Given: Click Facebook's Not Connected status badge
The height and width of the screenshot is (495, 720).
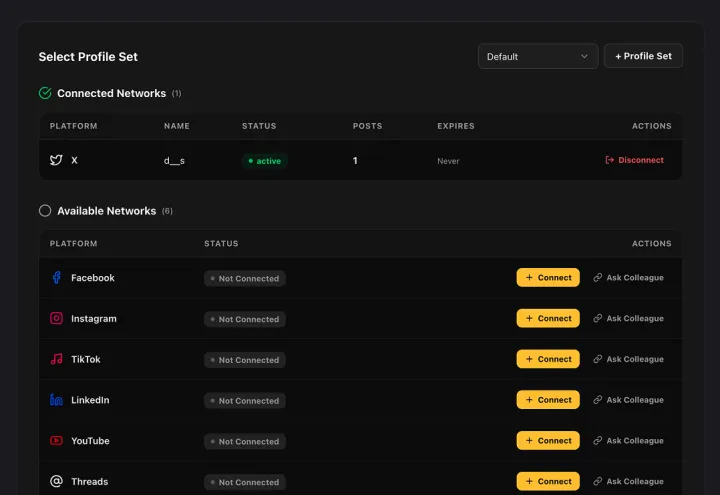Looking at the screenshot, I should (245, 278).
